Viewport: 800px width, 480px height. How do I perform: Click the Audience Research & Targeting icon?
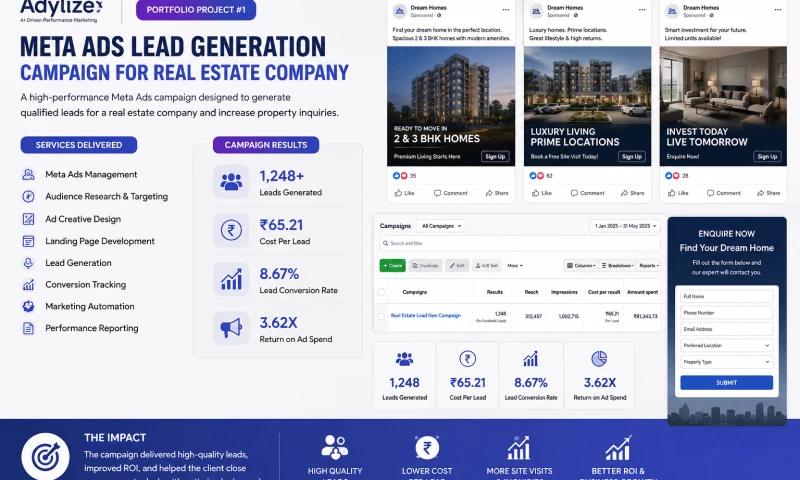coord(29,196)
